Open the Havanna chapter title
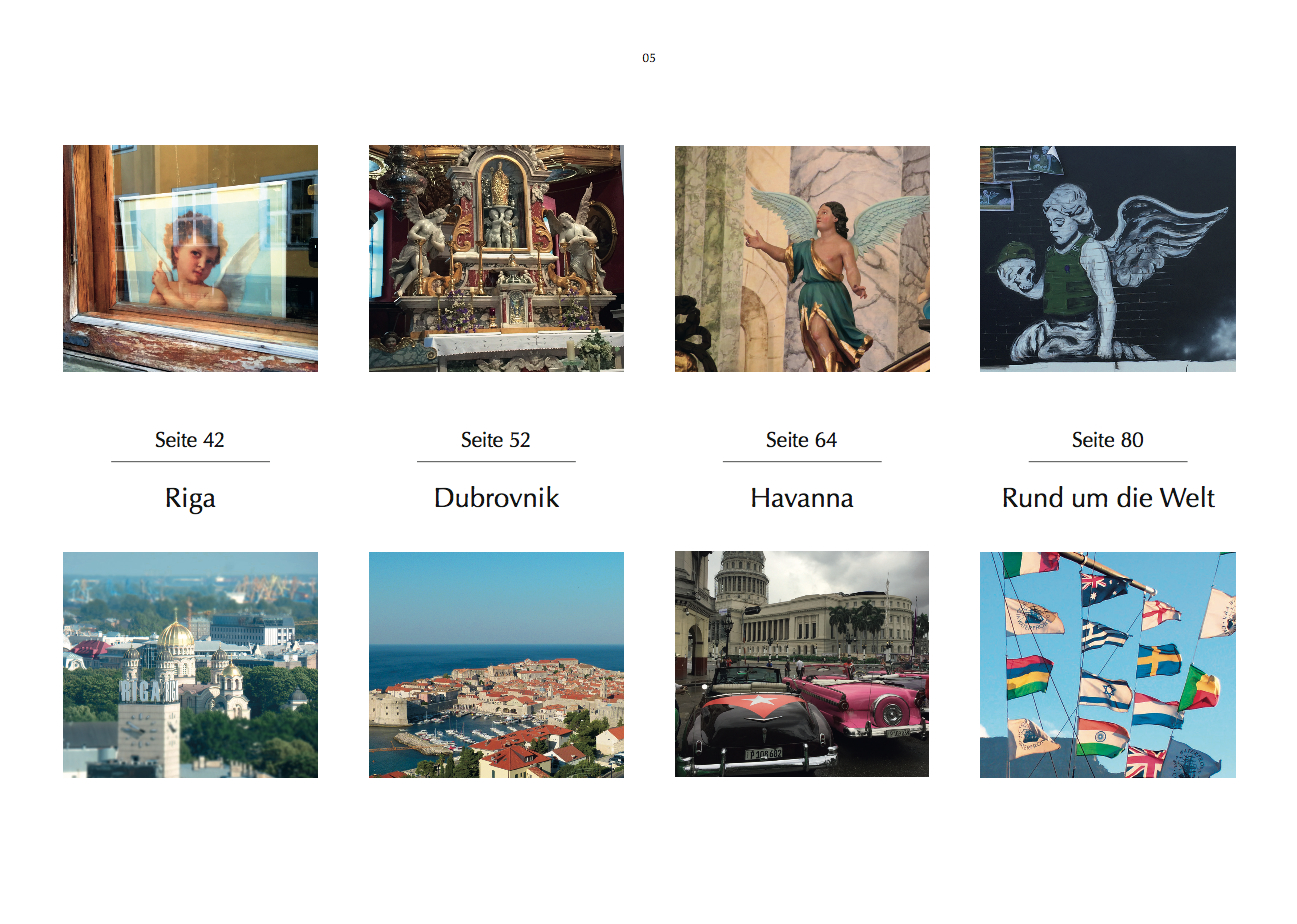1297x924 pixels. coord(802,498)
